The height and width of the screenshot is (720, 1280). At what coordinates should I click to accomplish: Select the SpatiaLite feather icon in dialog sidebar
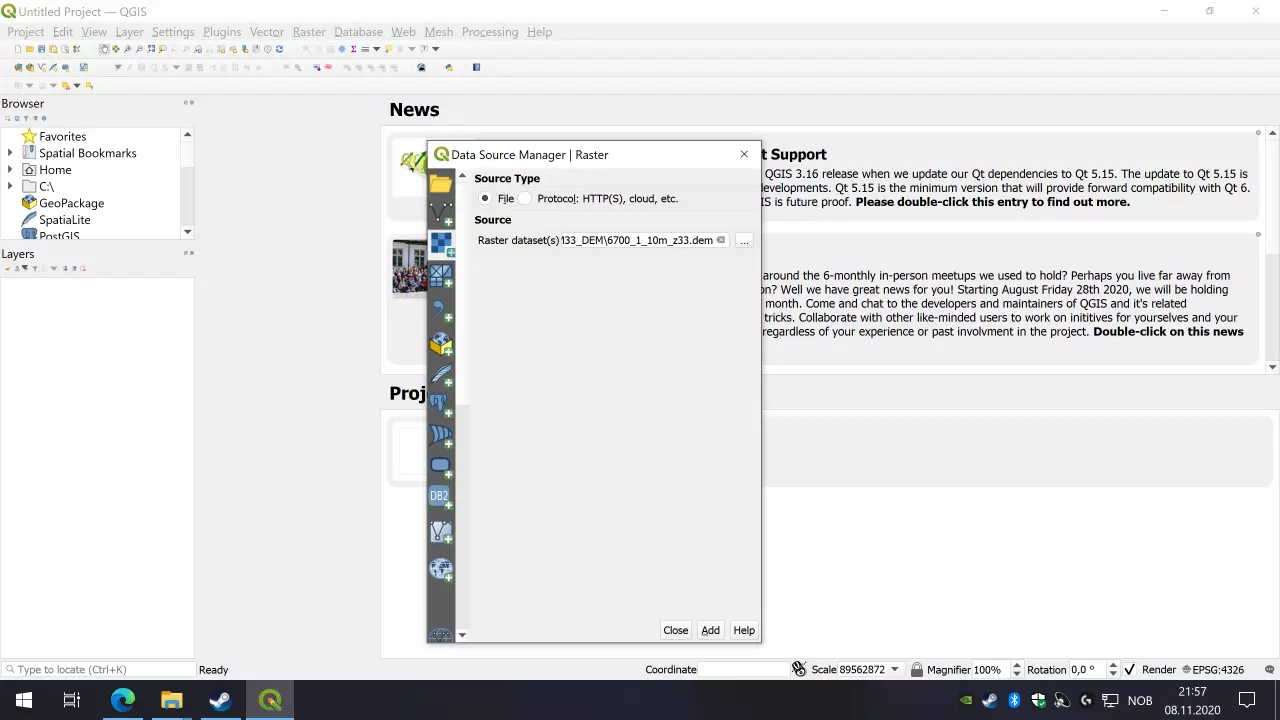point(441,375)
